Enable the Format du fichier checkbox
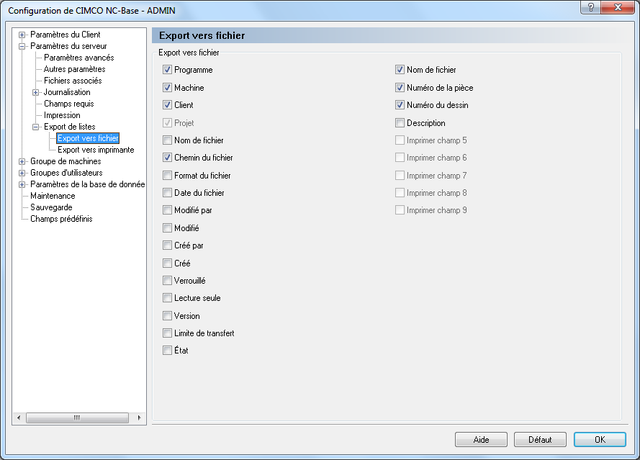The height and width of the screenshot is (460, 640). pos(167,175)
